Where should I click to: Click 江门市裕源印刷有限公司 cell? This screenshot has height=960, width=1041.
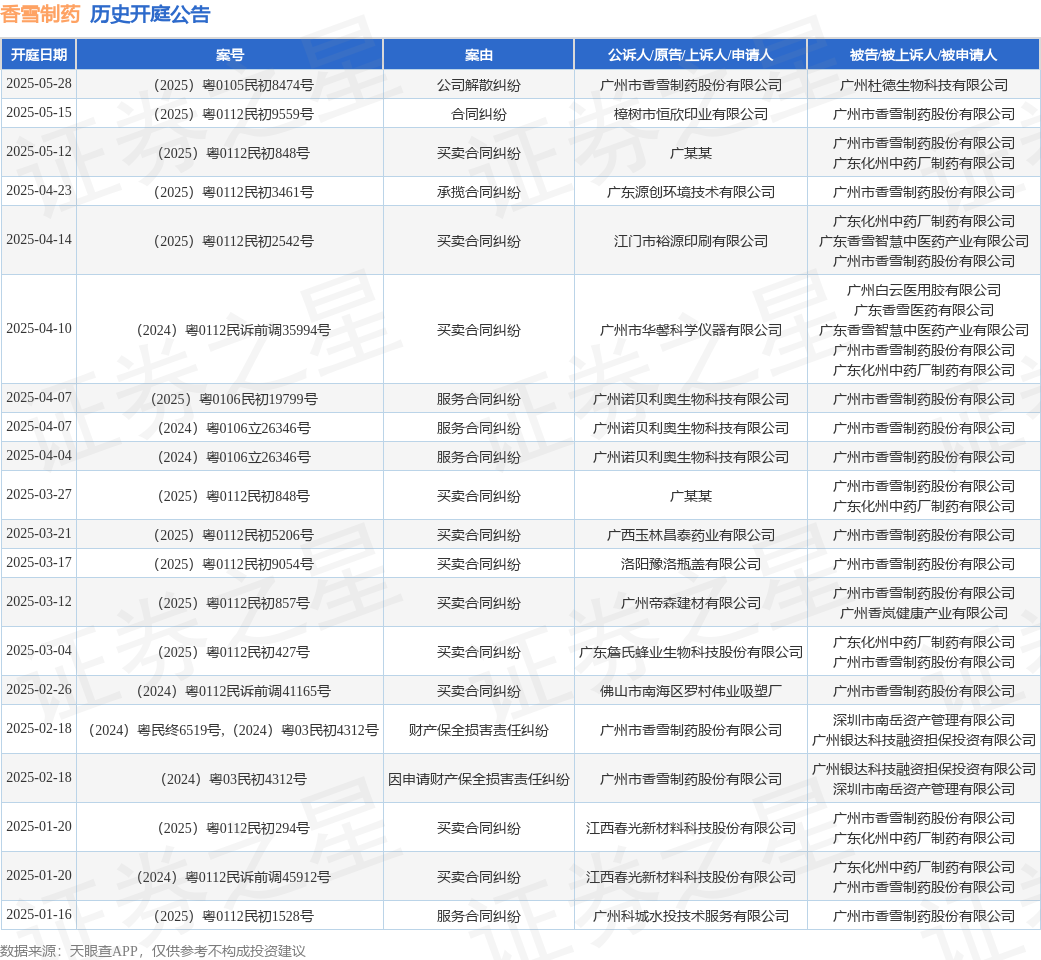coord(690,242)
